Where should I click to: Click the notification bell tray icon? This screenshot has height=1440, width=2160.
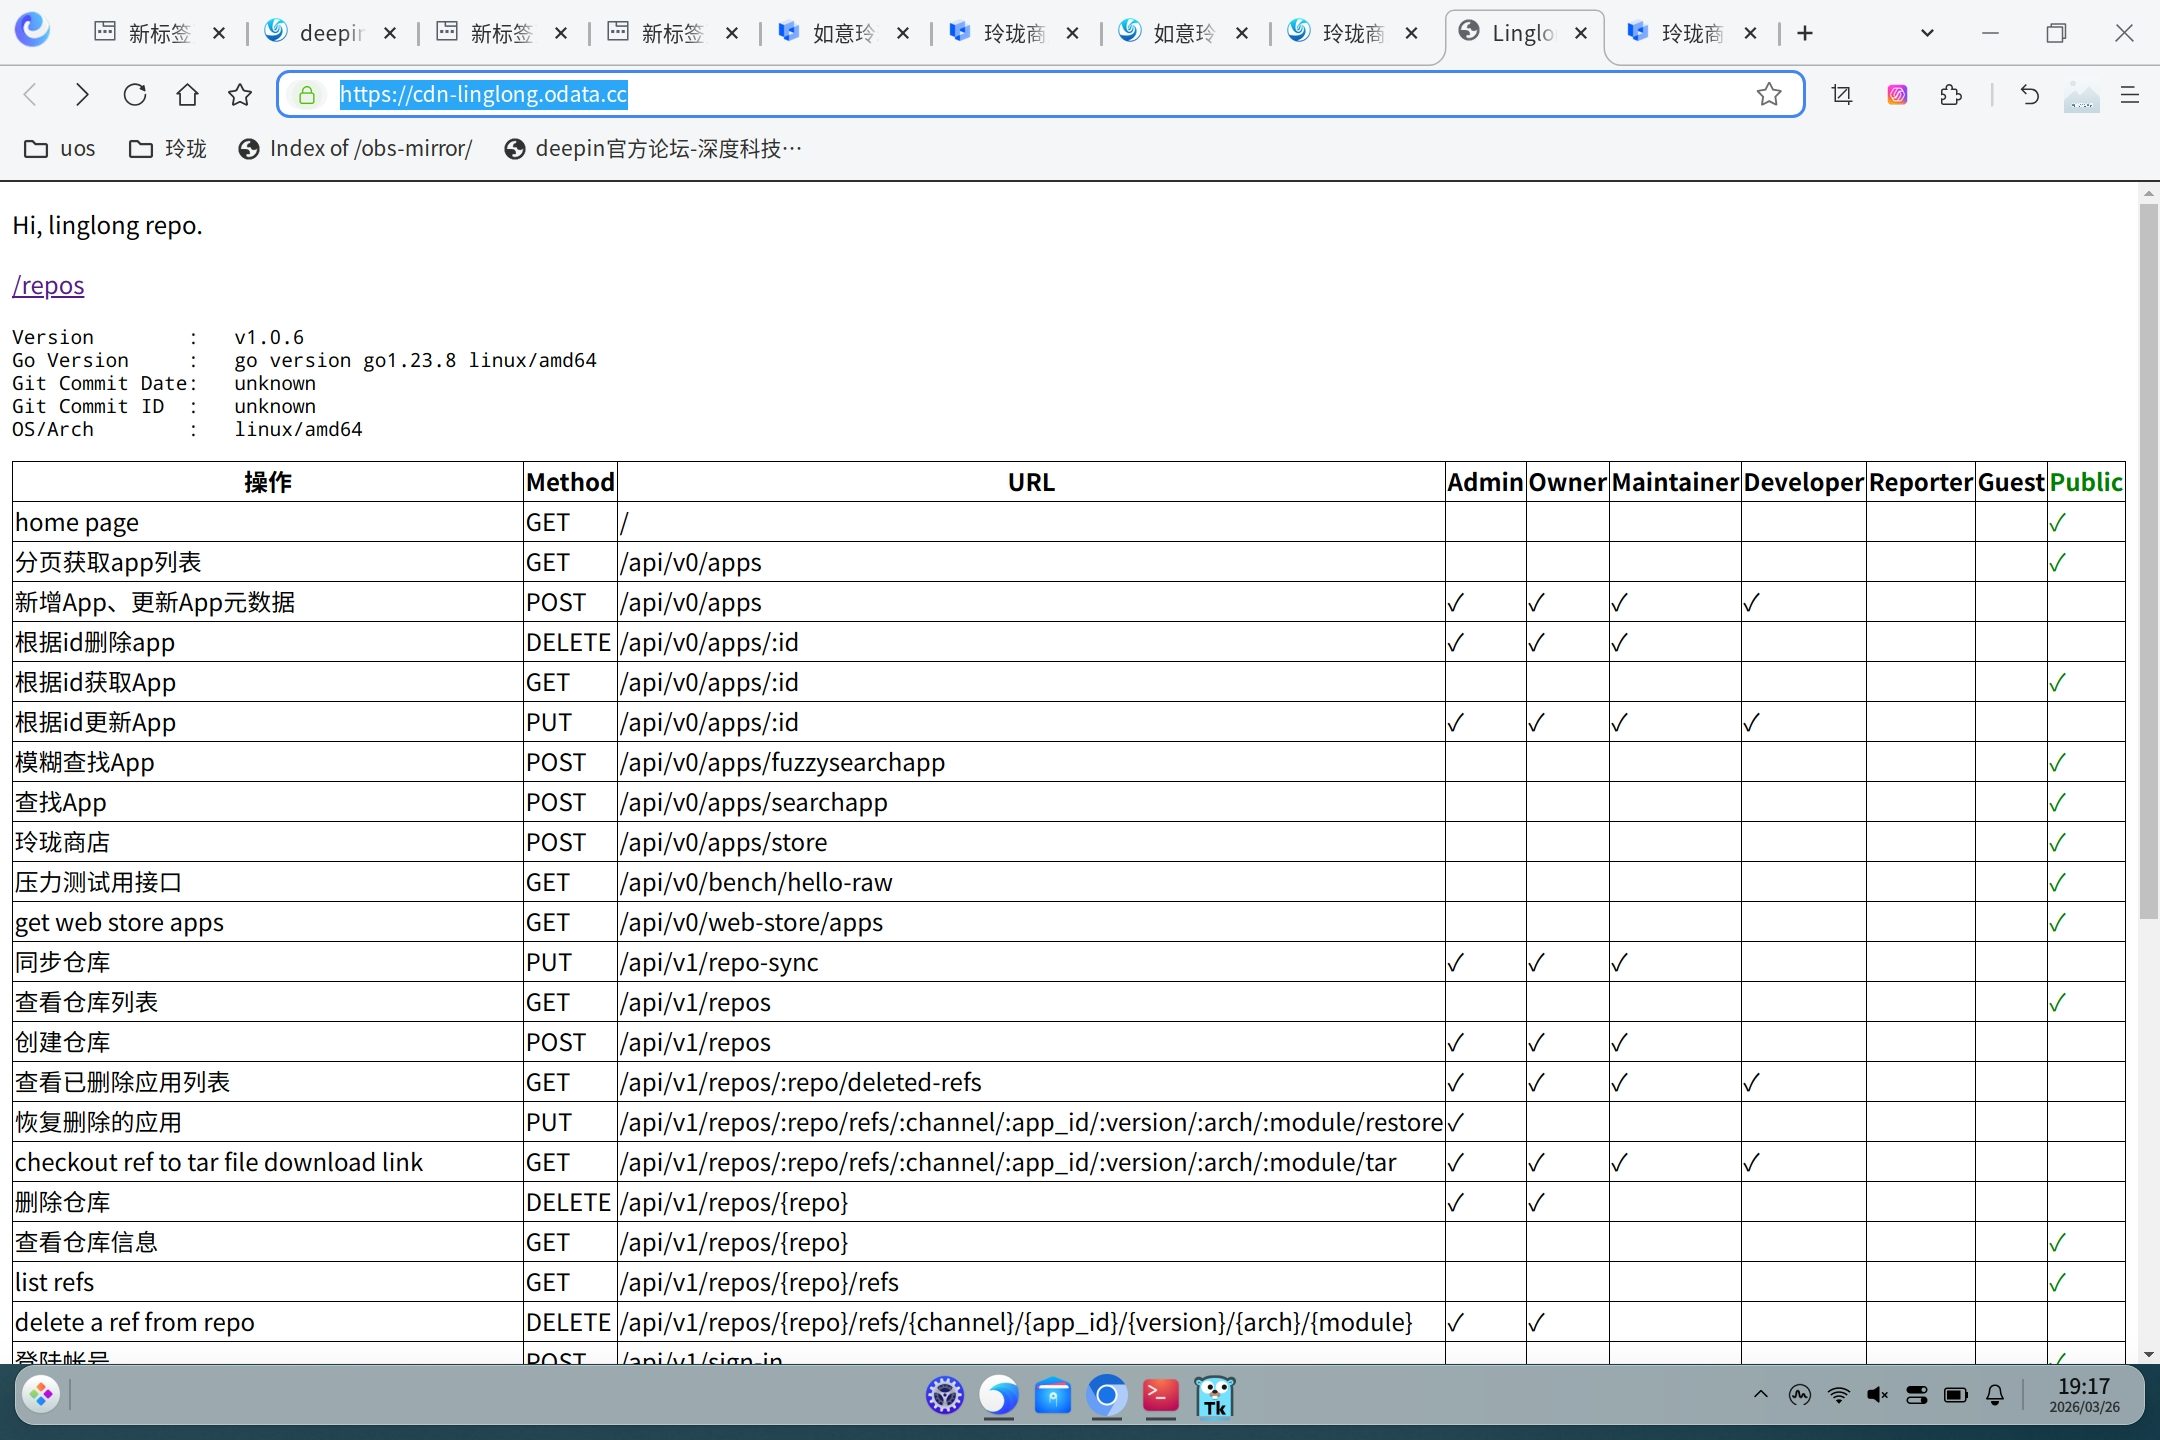click(1995, 1395)
